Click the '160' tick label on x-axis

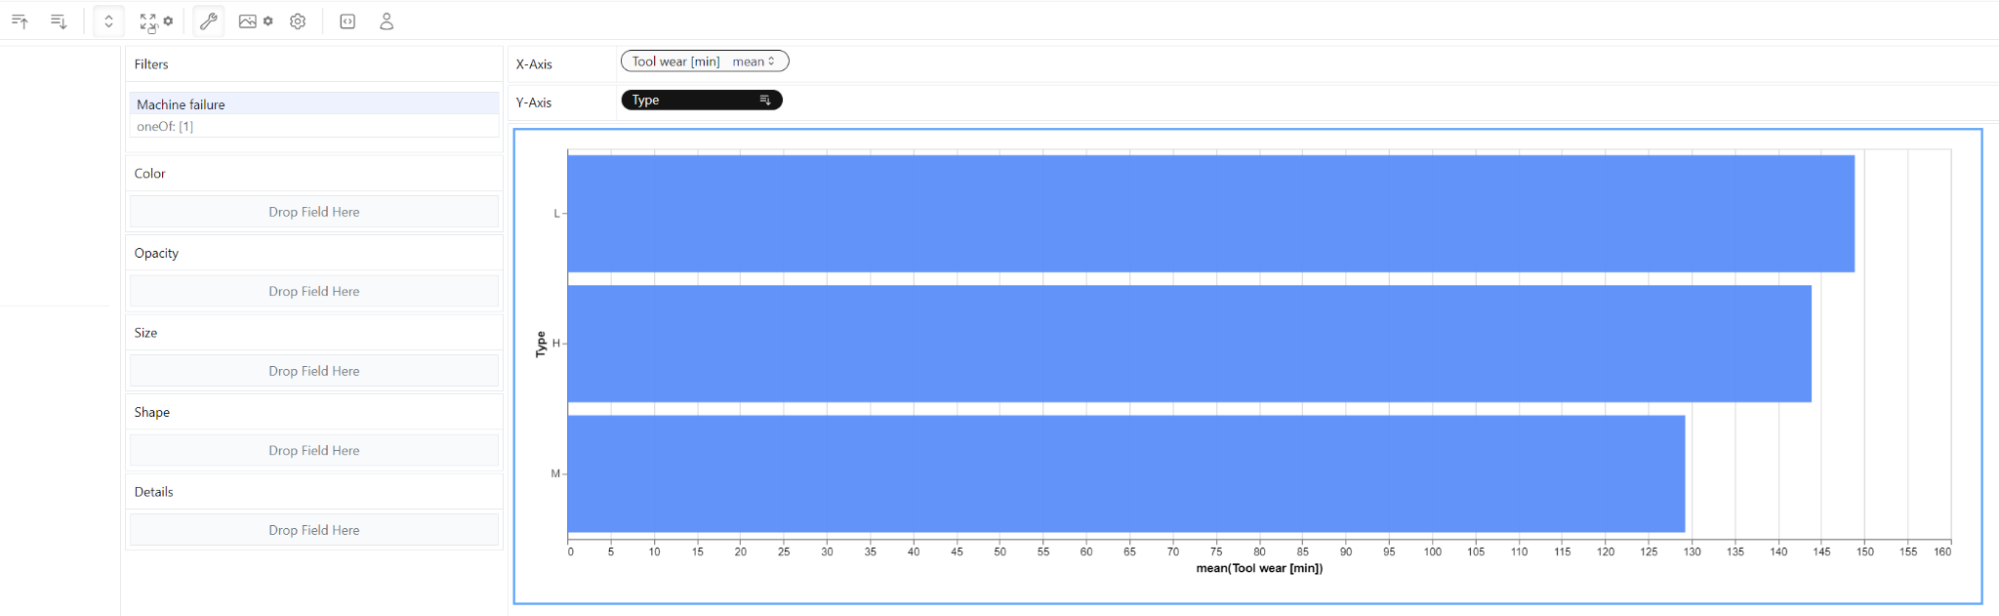pyautogui.click(x=1942, y=552)
